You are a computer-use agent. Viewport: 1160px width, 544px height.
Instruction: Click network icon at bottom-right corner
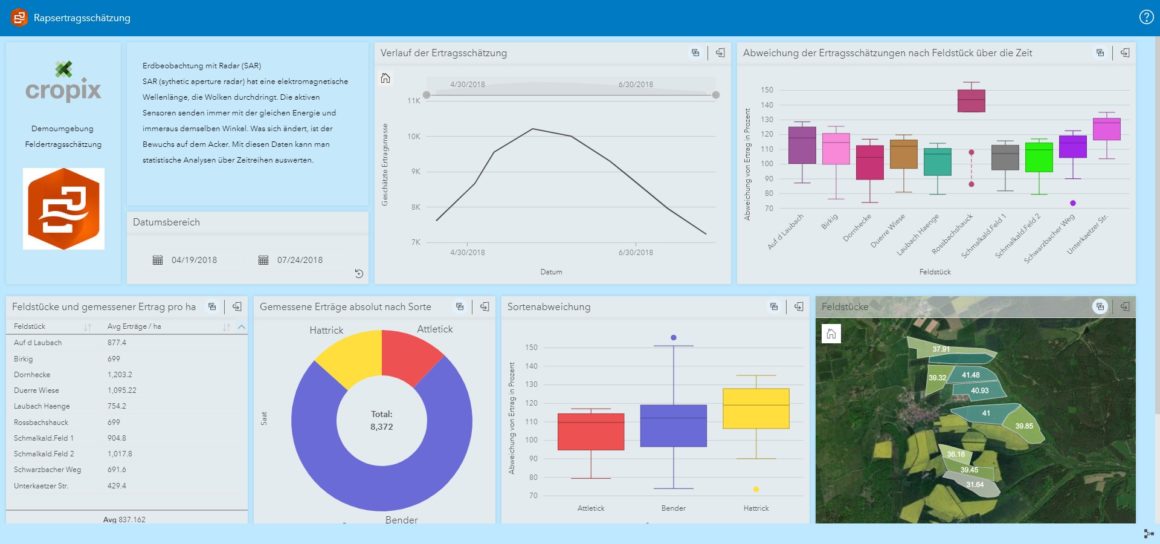(x=1148, y=534)
